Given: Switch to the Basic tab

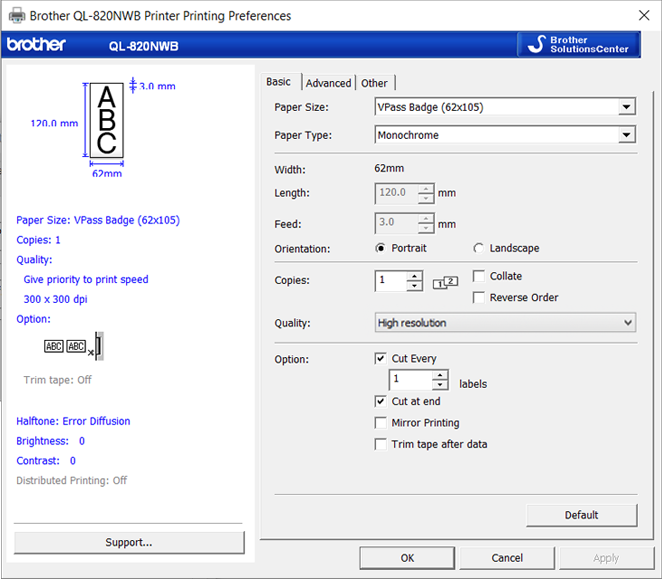Looking at the screenshot, I should click(279, 82).
